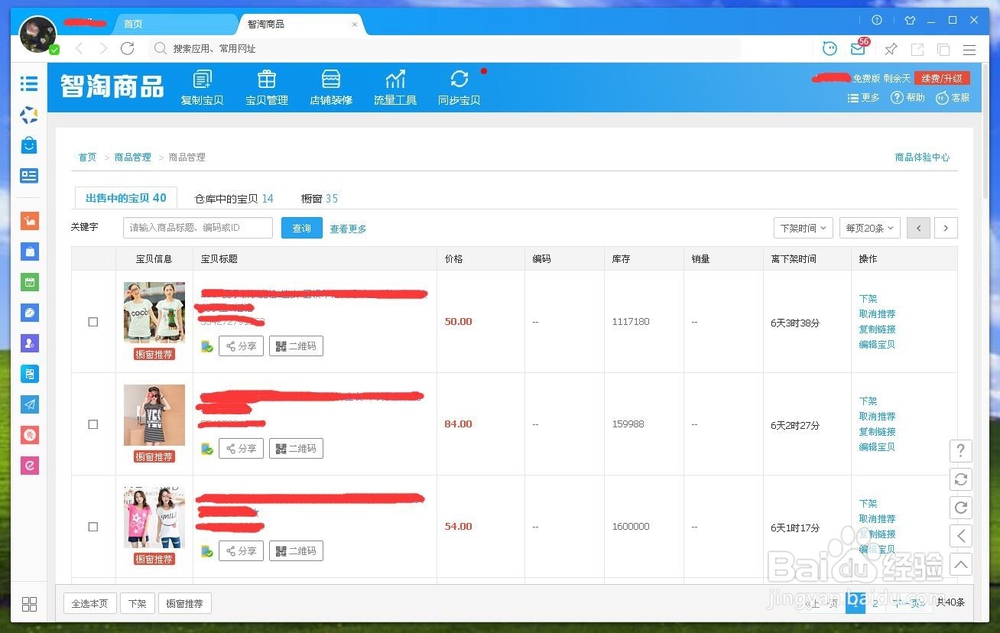Click the bottom 下架 batch button
Screen dimensions: 1000x633
(137, 604)
